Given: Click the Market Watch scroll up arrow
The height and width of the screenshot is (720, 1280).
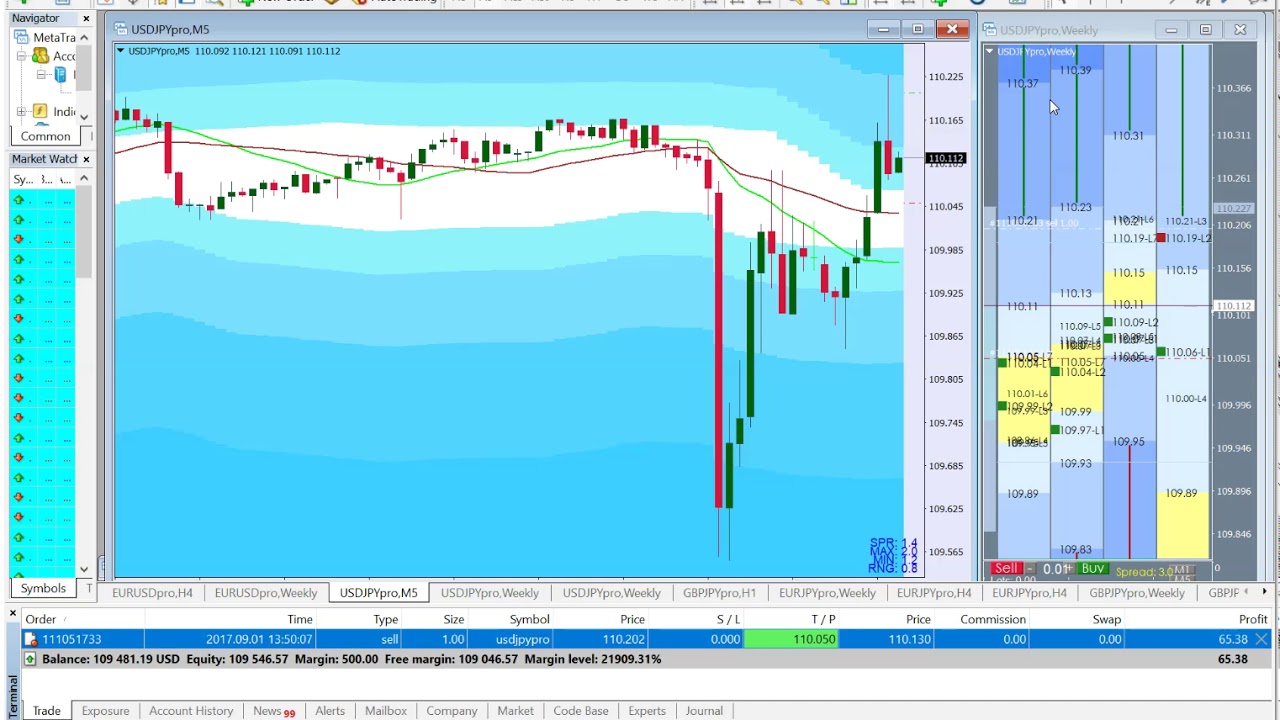Looking at the screenshot, I should tap(84, 179).
